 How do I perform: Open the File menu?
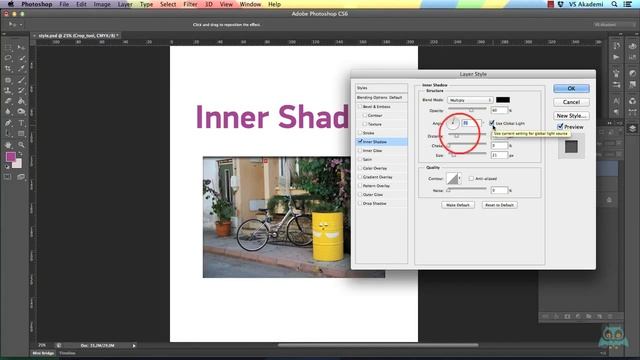point(64,4)
